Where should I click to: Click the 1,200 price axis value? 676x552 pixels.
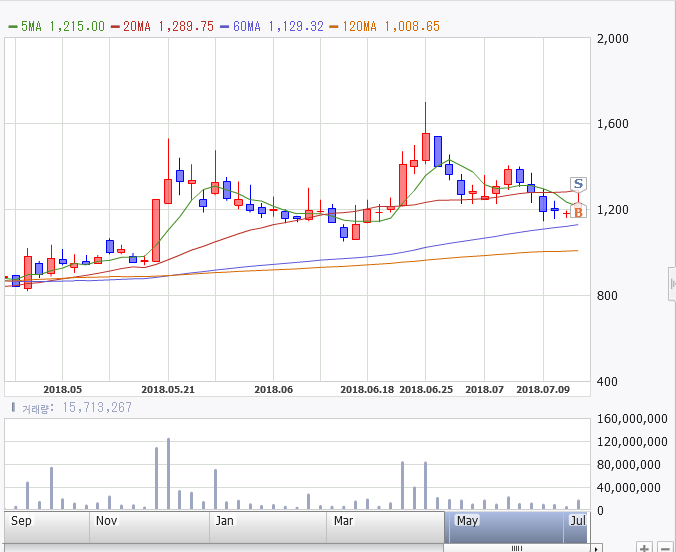pyautogui.click(x=613, y=210)
